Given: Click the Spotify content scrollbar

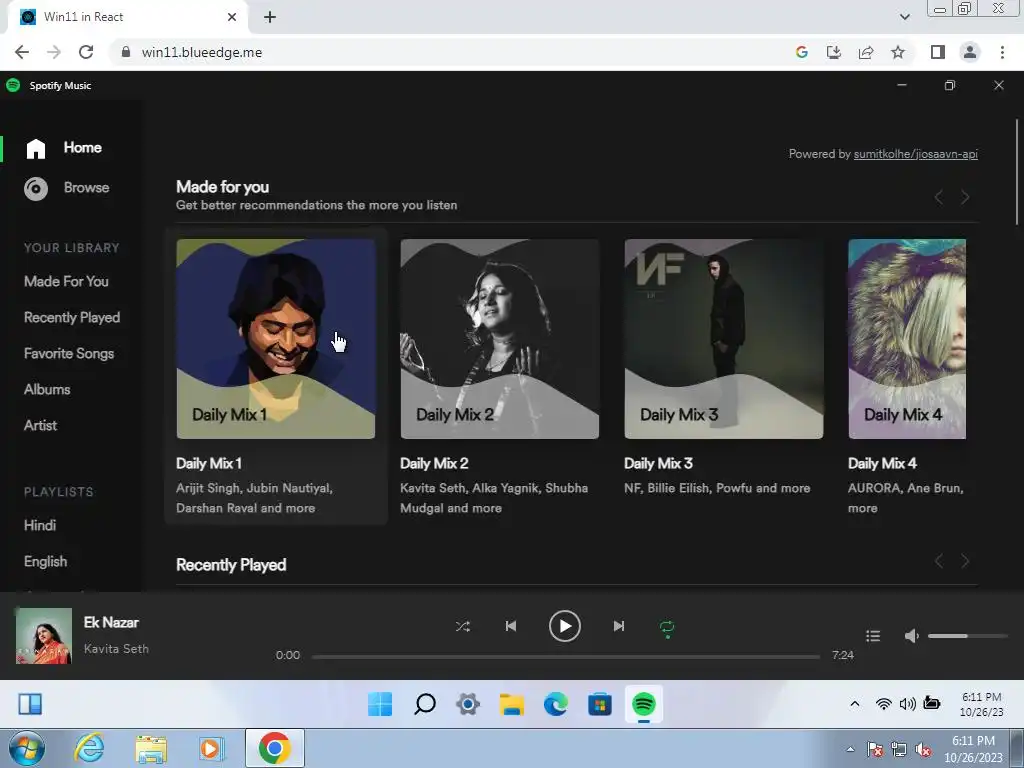Looking at the screenshot, I should tap(1016, 172).
